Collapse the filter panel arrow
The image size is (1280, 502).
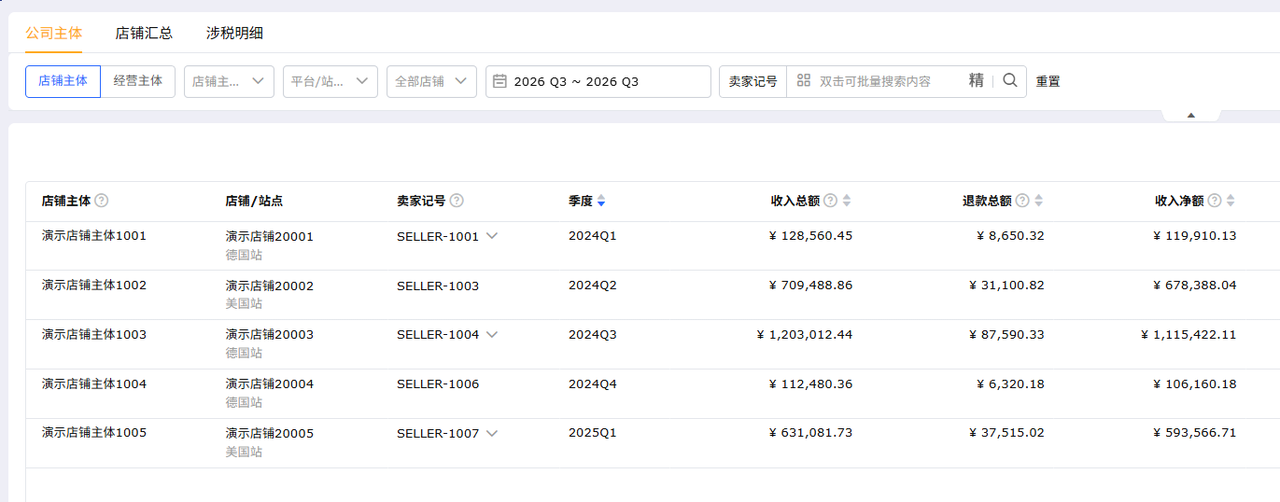[1190, 115]
